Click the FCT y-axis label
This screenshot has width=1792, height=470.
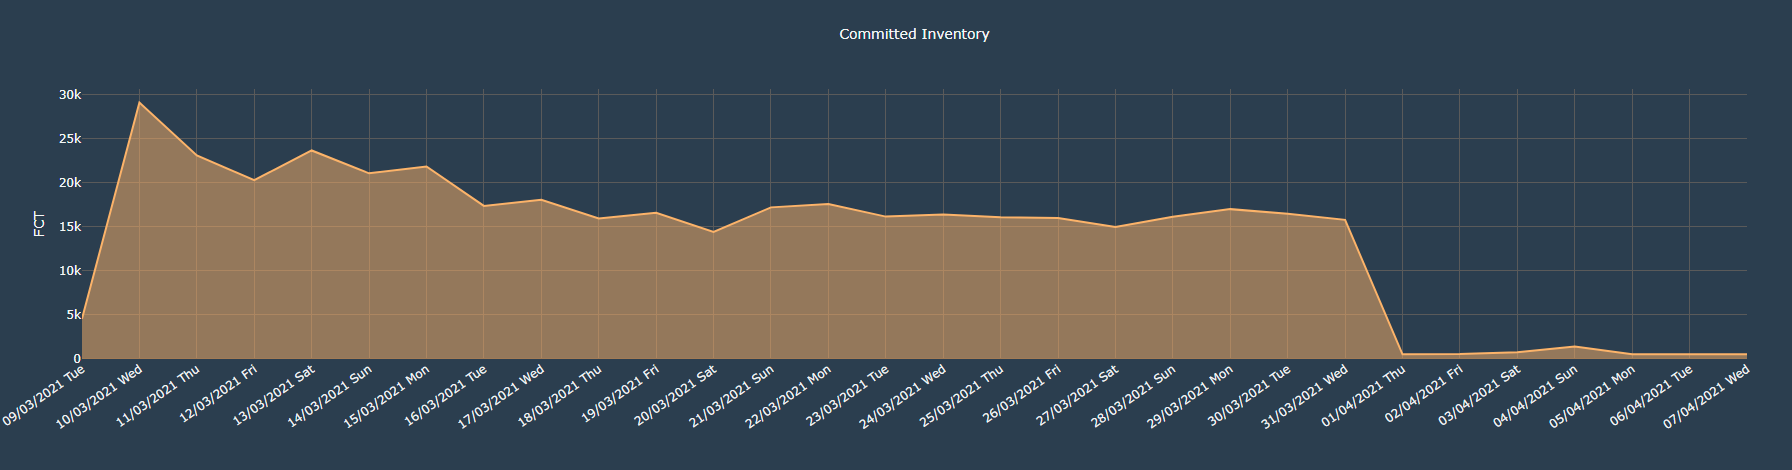(x=39, y=223)
